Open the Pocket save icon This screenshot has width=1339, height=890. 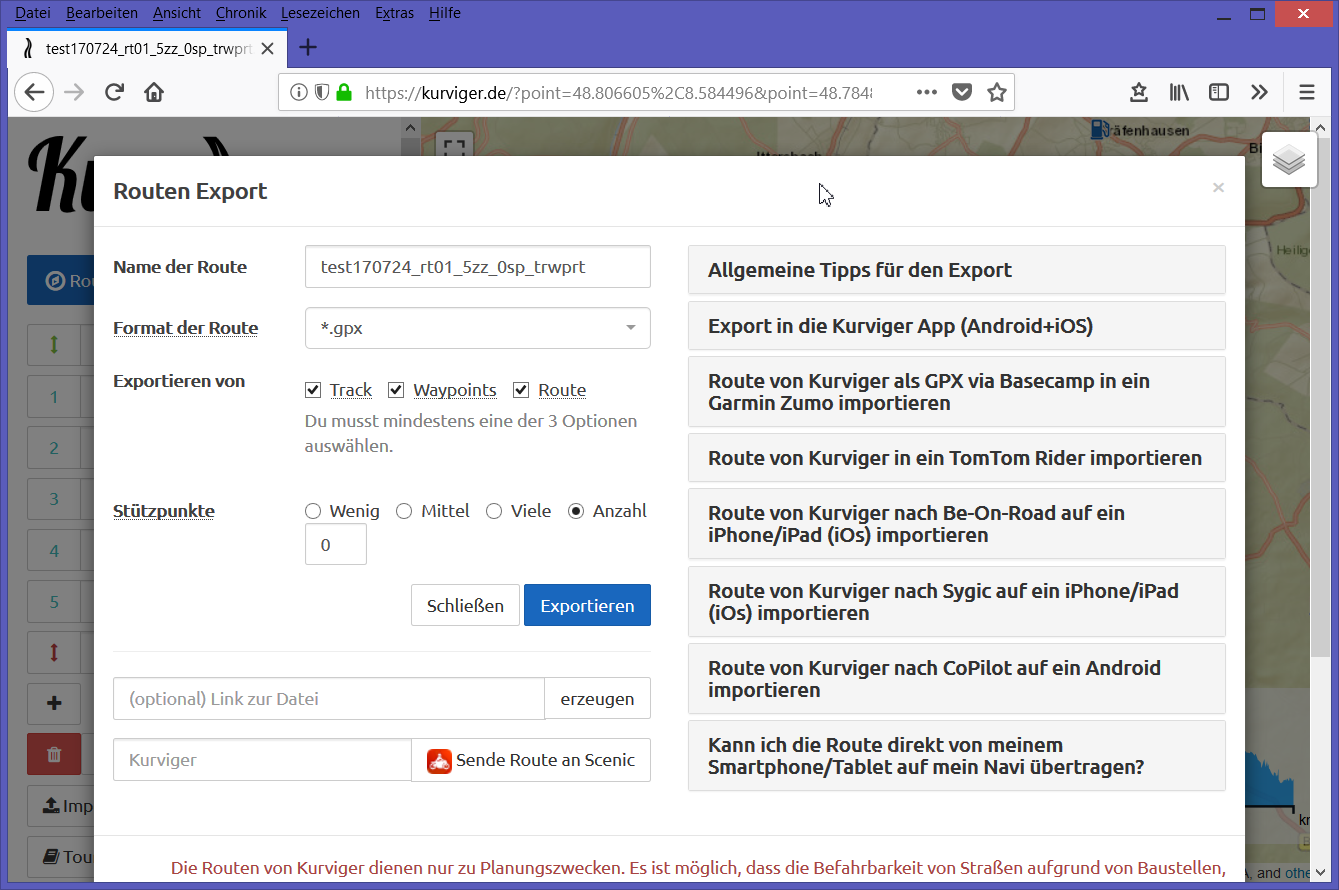click(961, 93)
